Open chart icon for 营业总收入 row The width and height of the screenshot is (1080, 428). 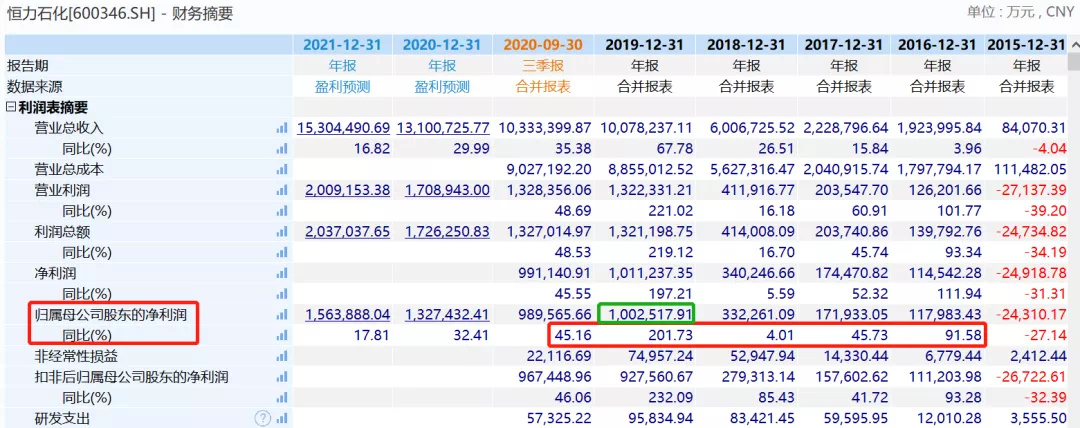coord(281,128)
